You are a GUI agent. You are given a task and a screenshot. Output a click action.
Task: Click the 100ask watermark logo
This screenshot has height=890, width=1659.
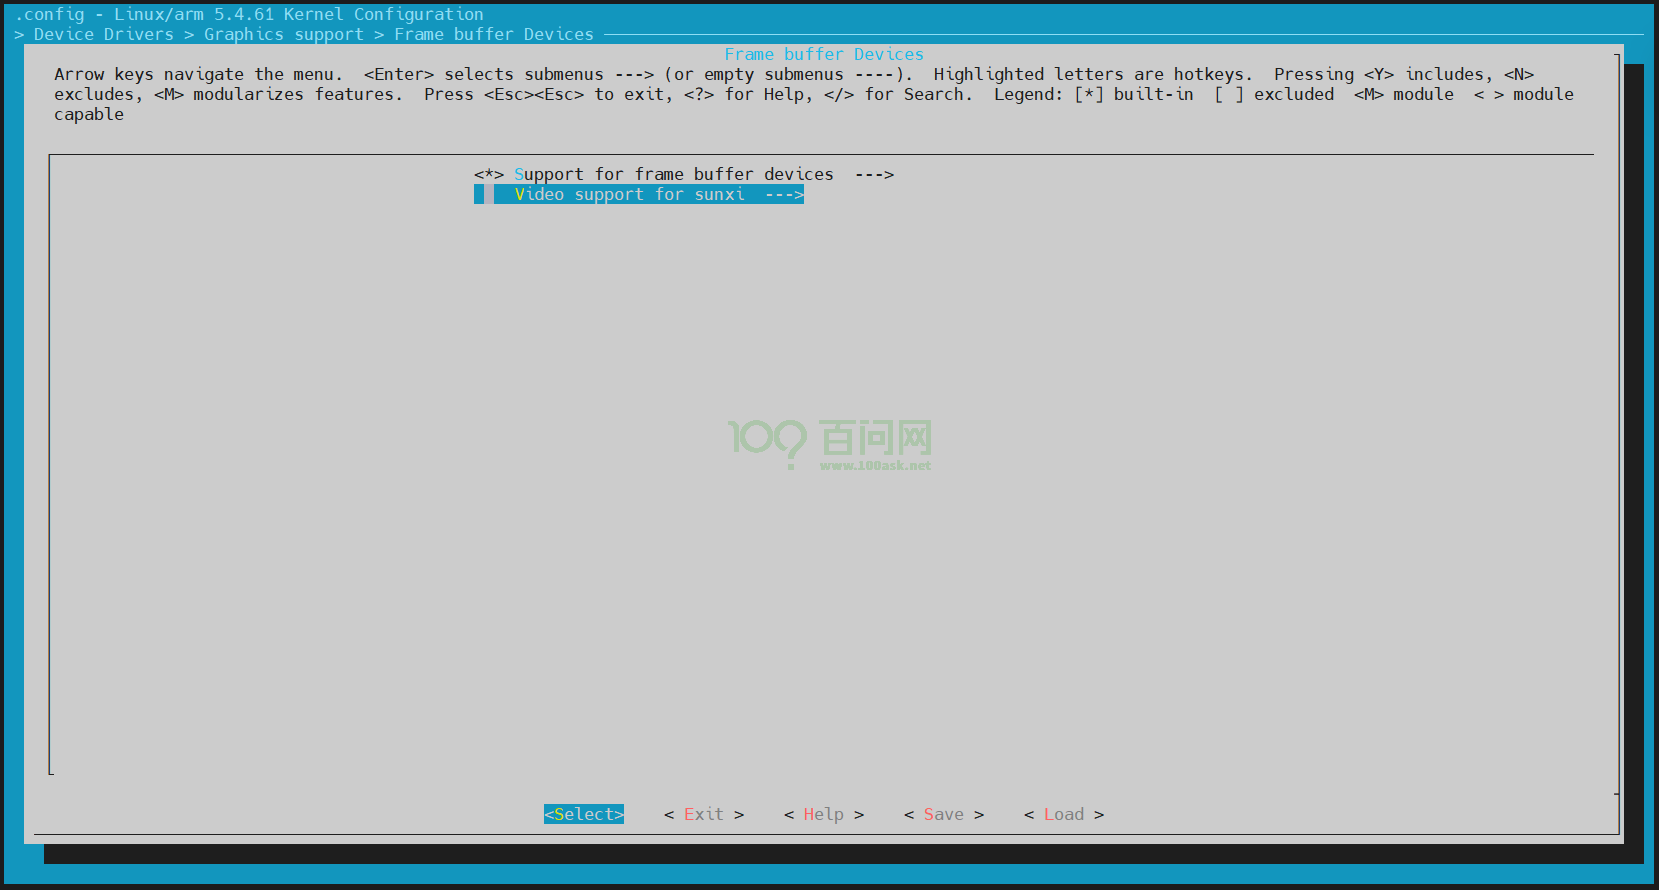tap(829, 438)
